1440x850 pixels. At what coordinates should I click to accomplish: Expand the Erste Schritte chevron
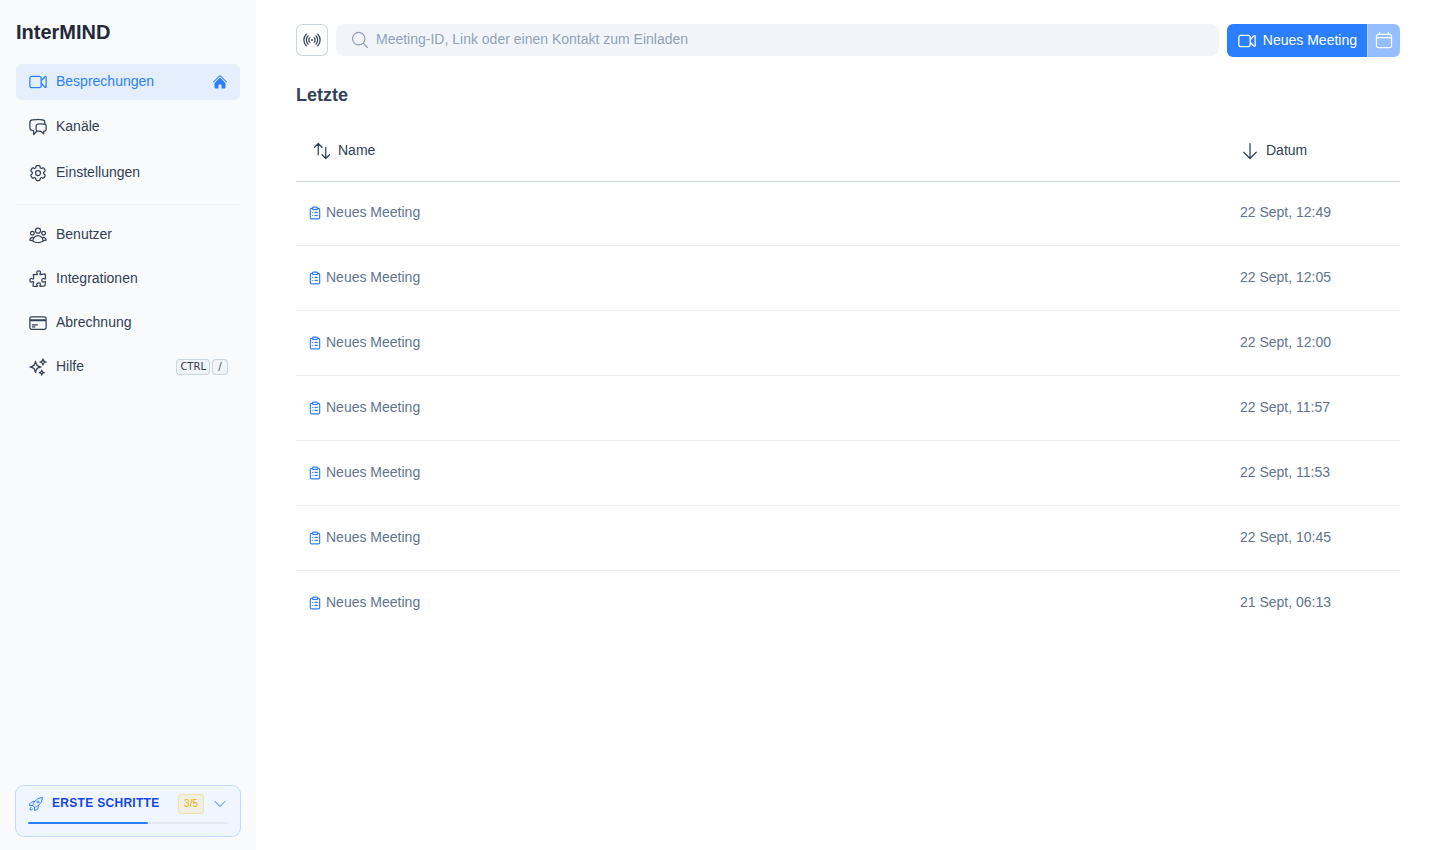click(220, 804)
